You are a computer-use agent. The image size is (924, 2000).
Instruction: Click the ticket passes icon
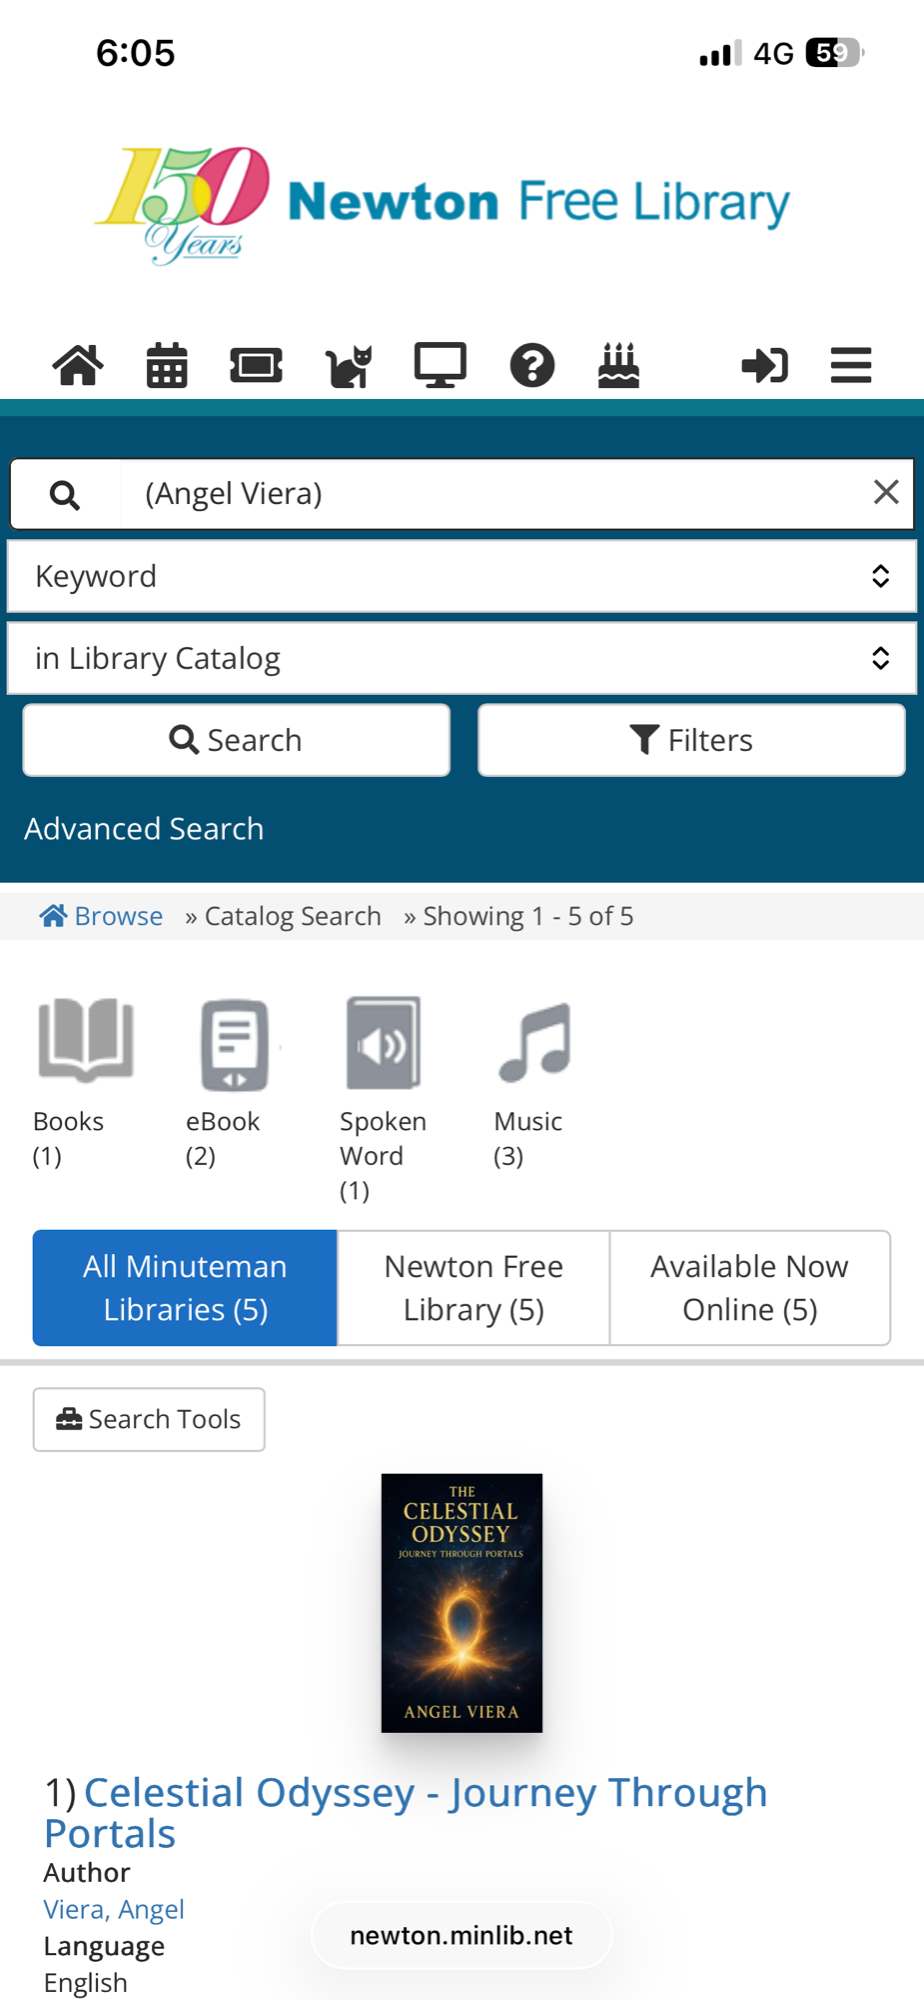pyautogui.click(x=256, y=365)
